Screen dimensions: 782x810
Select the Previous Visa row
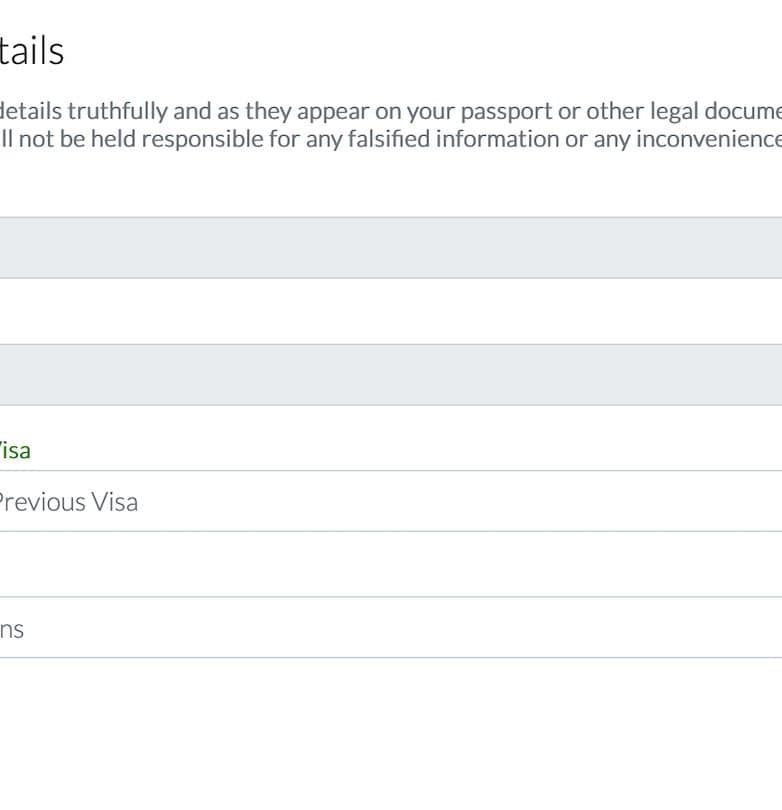[x=390, y=501]
